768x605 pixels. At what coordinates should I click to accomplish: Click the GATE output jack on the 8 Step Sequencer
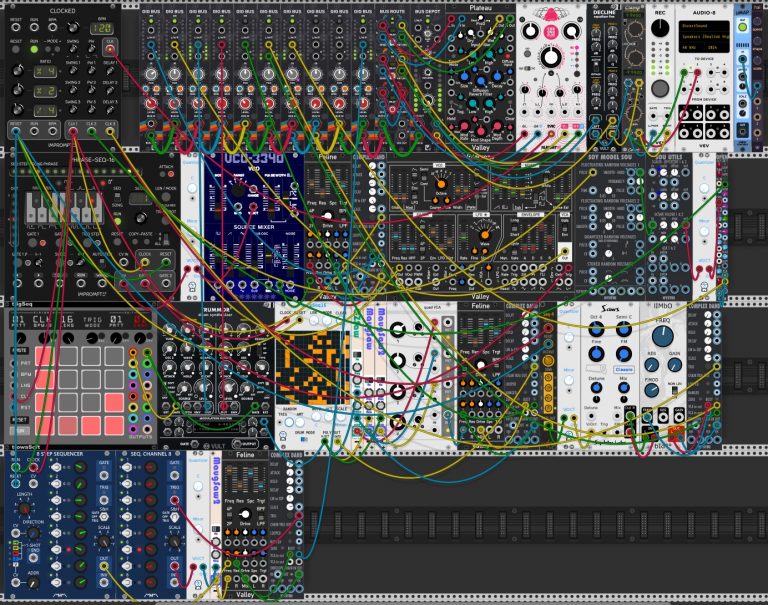point(104,476)
